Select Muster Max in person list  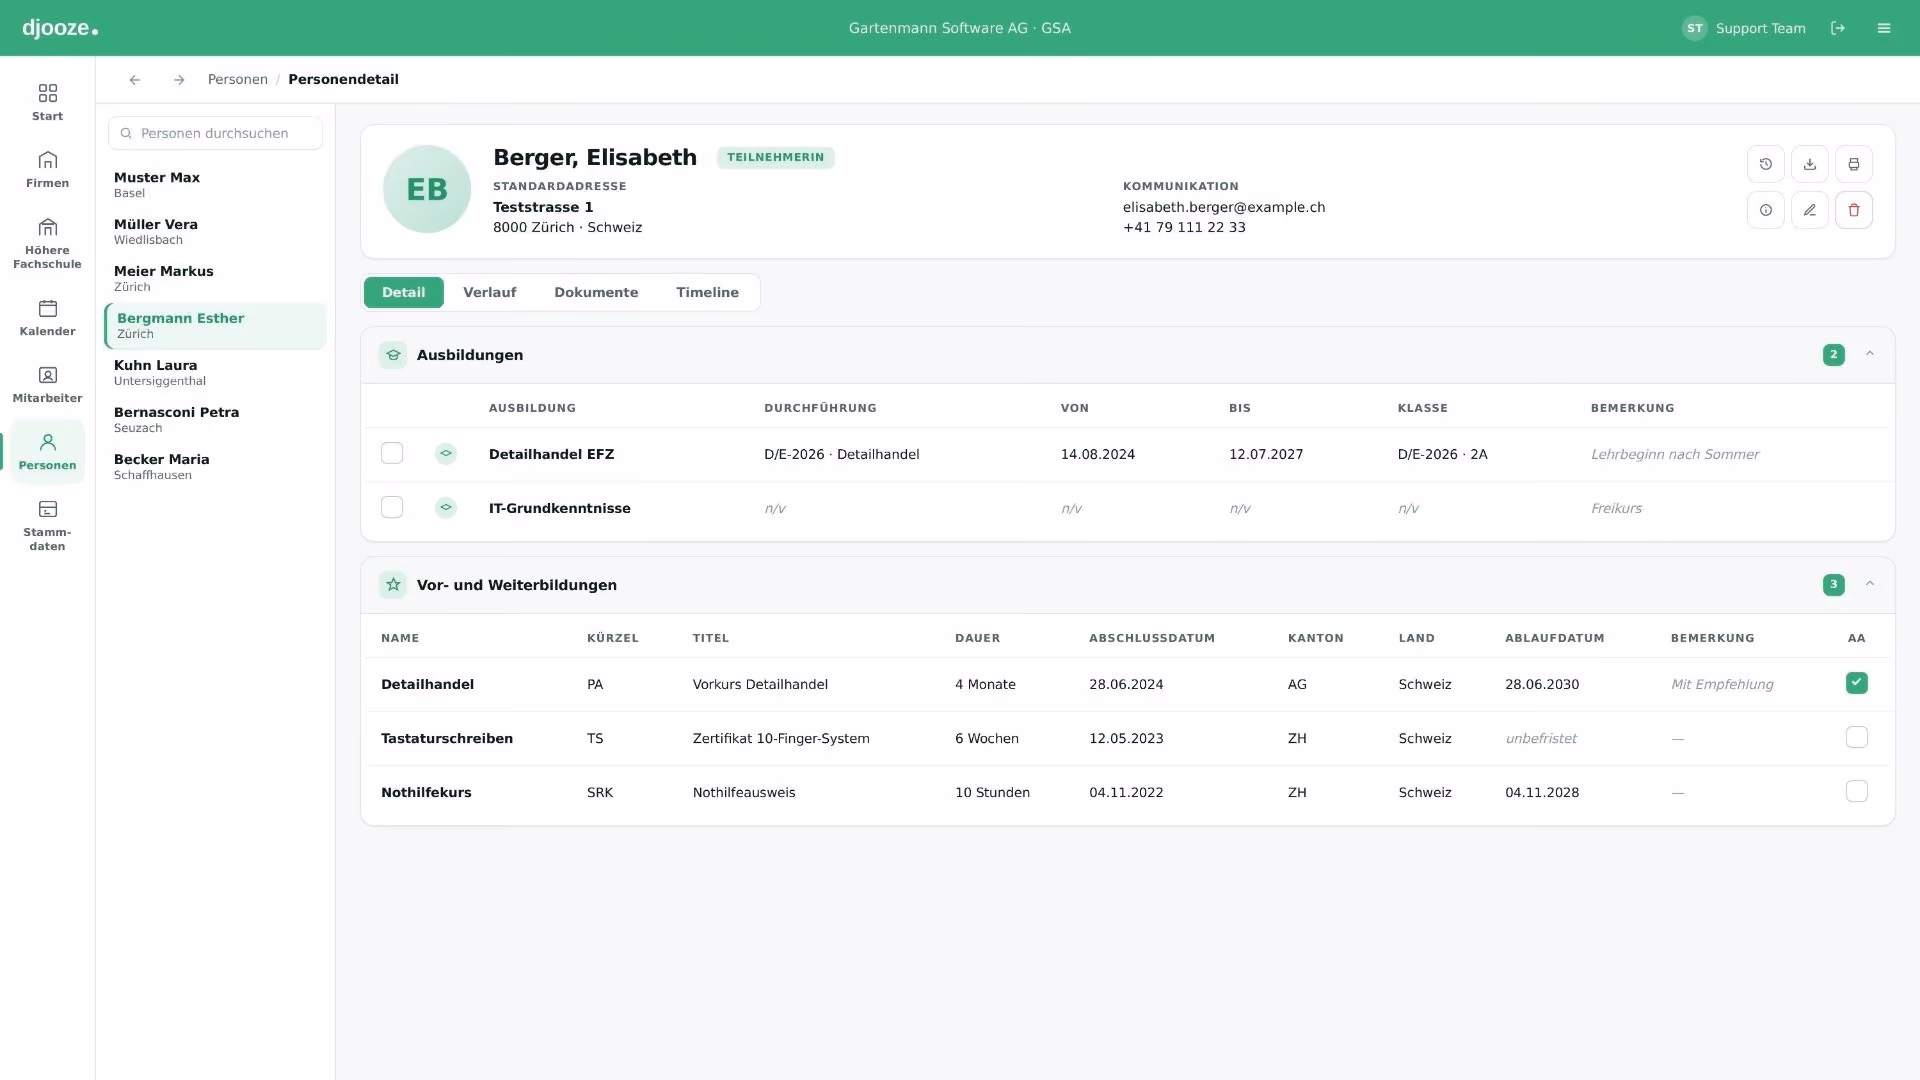[215, 185]
